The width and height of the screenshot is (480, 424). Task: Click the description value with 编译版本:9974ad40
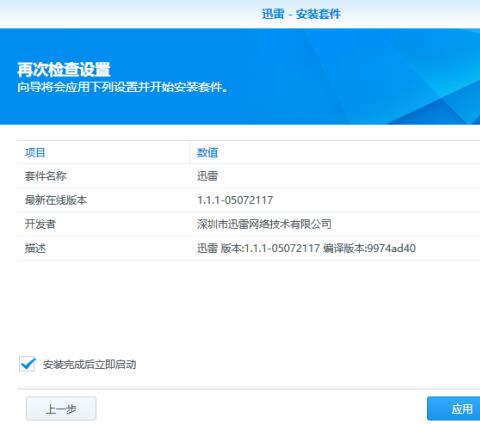tap(306, 248)
